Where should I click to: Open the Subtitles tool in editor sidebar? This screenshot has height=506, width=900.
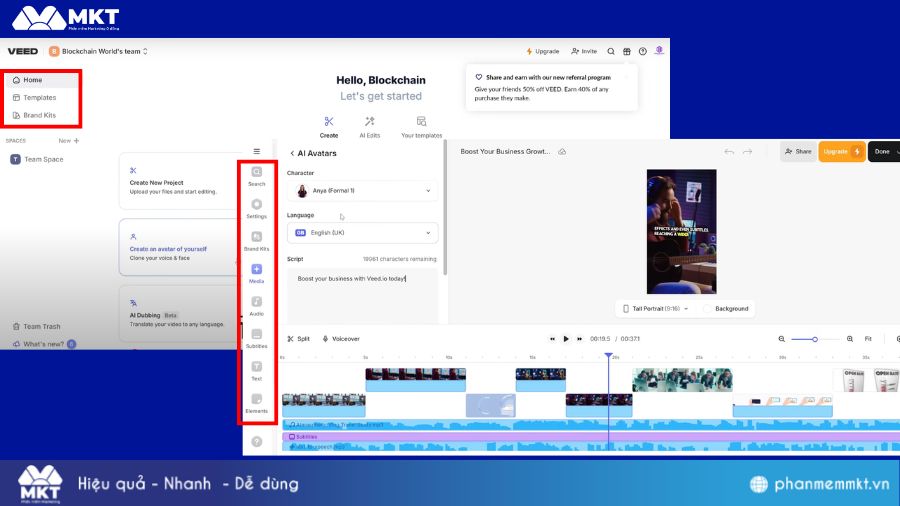point(257,338)
